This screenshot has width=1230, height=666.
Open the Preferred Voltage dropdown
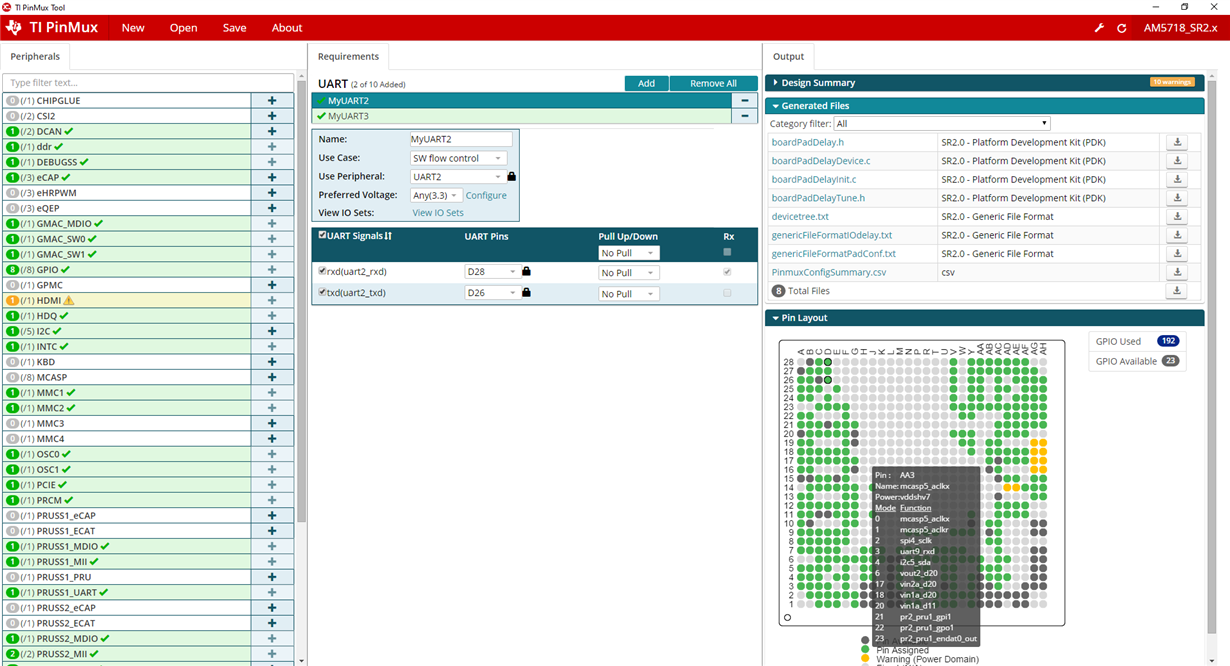436,196
